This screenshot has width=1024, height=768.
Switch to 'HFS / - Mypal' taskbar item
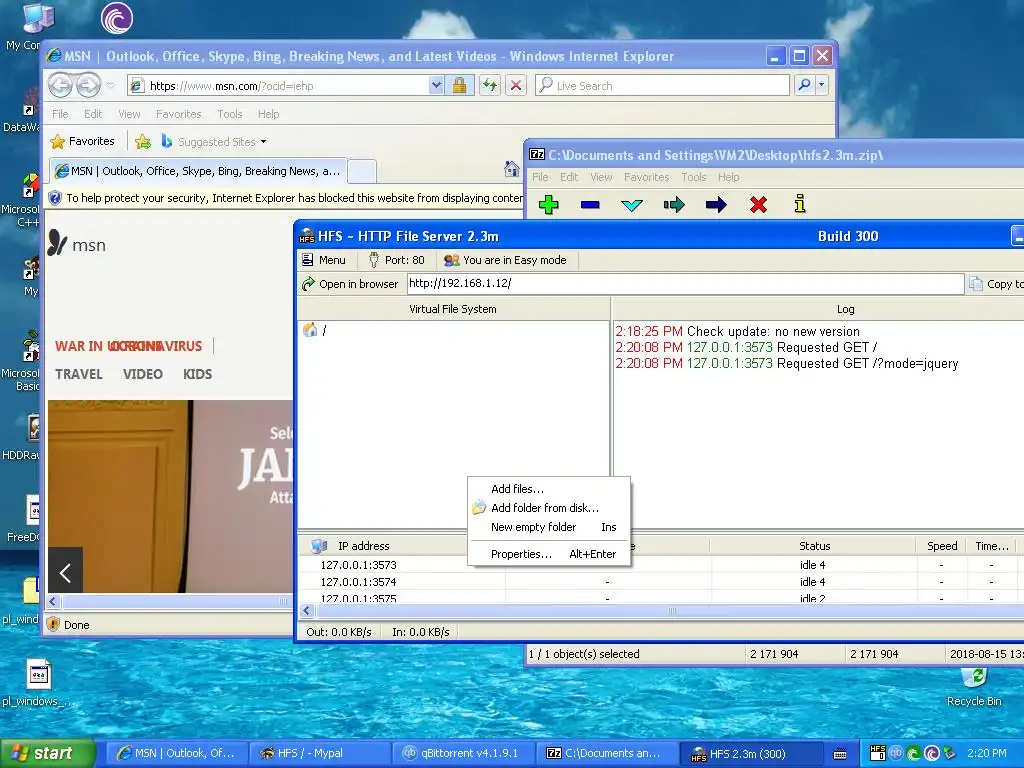320,753
